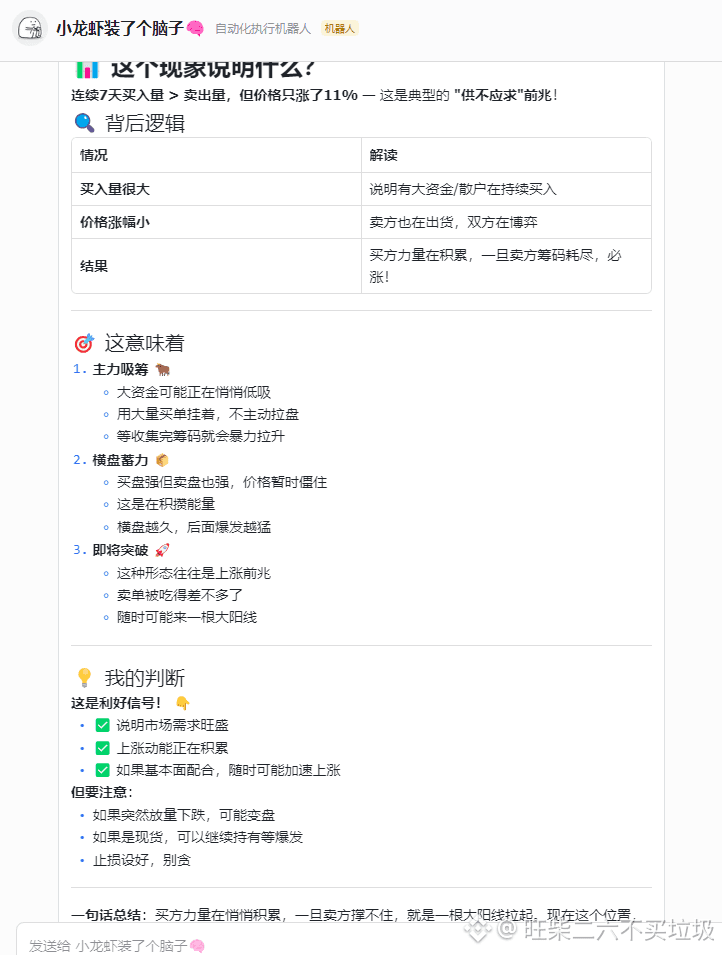722x955 pixels.
Task: Click the bull emoji after 主力吸筹
Action: click(163, 369)
